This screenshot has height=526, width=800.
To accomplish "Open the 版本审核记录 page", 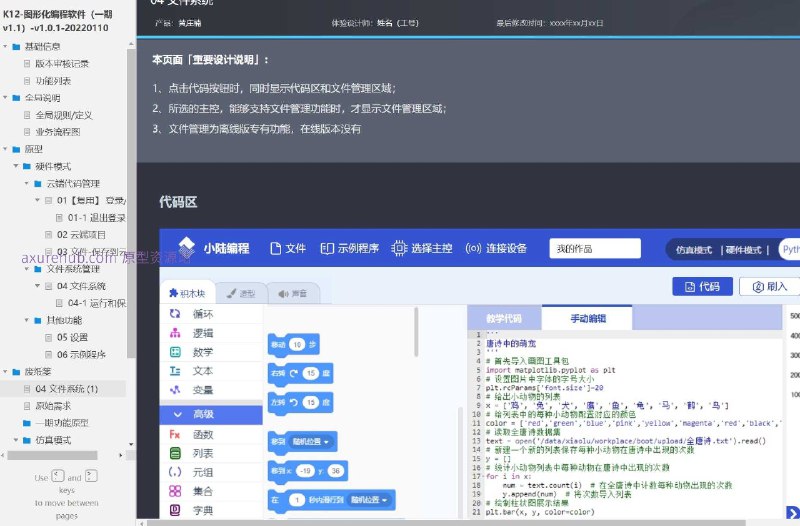I will tap(62, 64).
